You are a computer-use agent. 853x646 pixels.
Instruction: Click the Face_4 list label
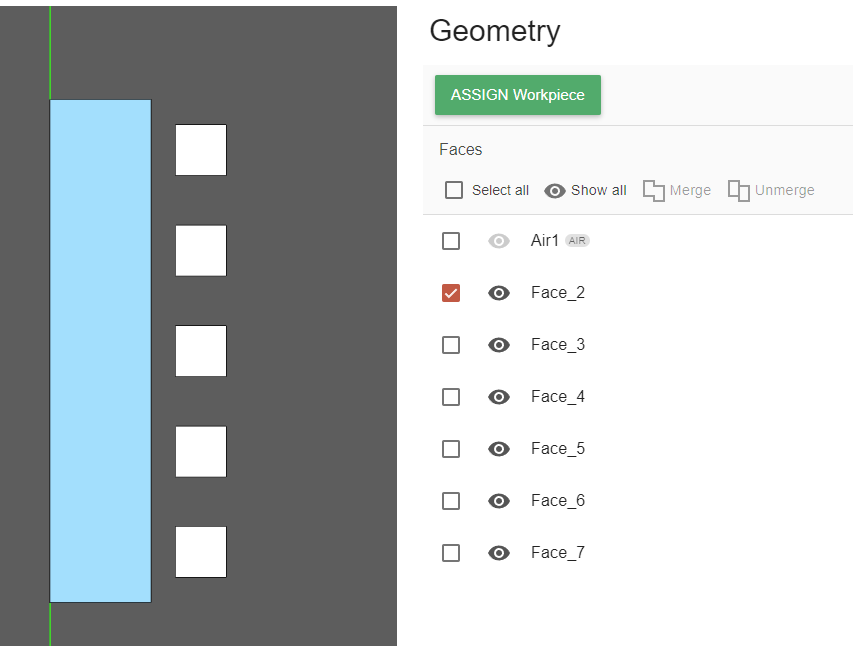[557, 397]
